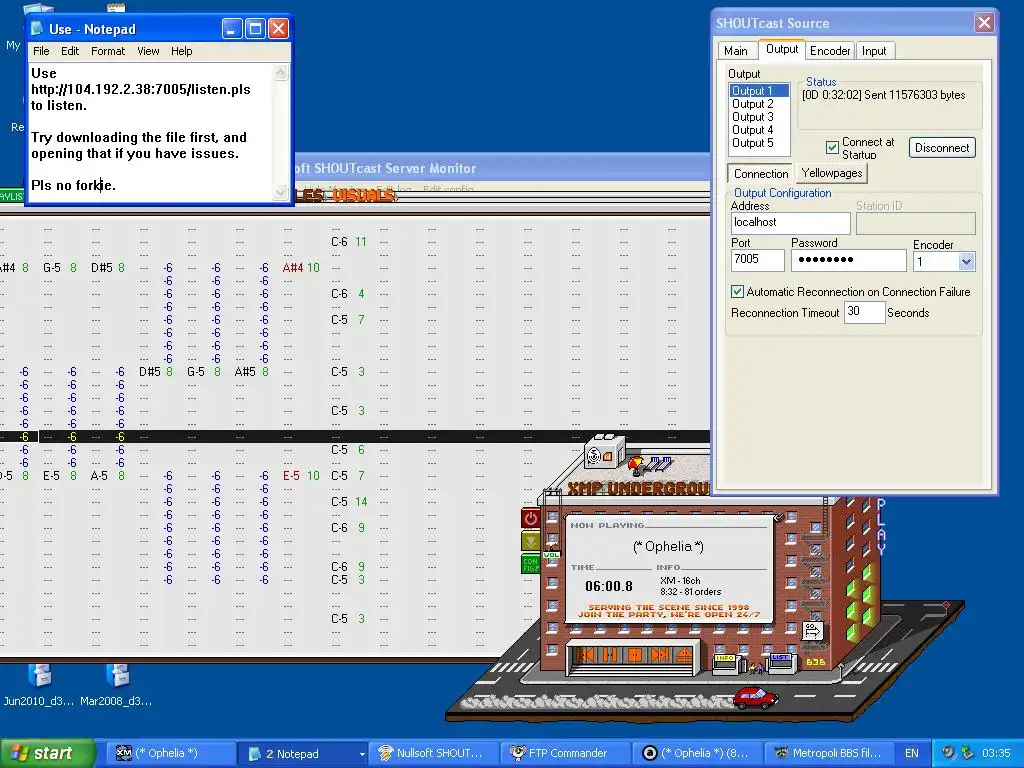The image size is (1024, 768).
Task: Open Metropoli BBS taskbar button
Action: [829, 753]
